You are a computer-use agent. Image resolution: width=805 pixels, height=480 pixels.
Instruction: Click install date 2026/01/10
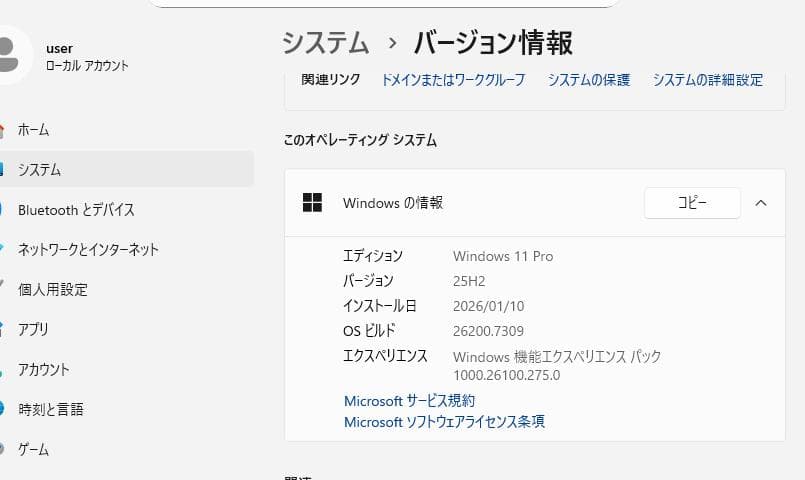click(x=488, y=306)
